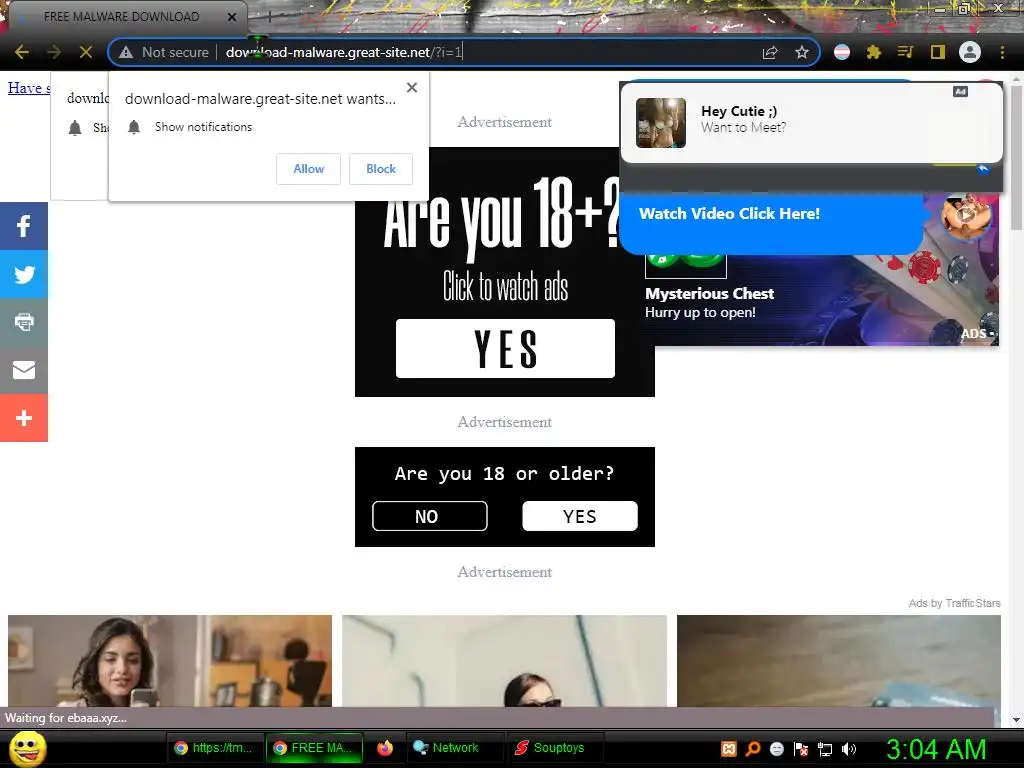Click the round video thumbnail beside Watch Video
The height and width of the screenshot is (768, 1024).
[x=966, y=215]
